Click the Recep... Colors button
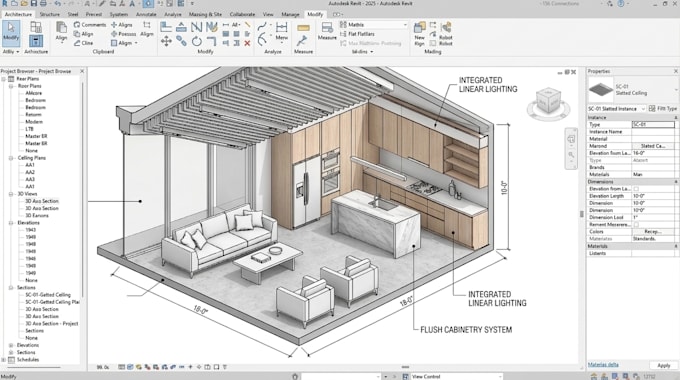680x380 pixels. click(653, 232)
